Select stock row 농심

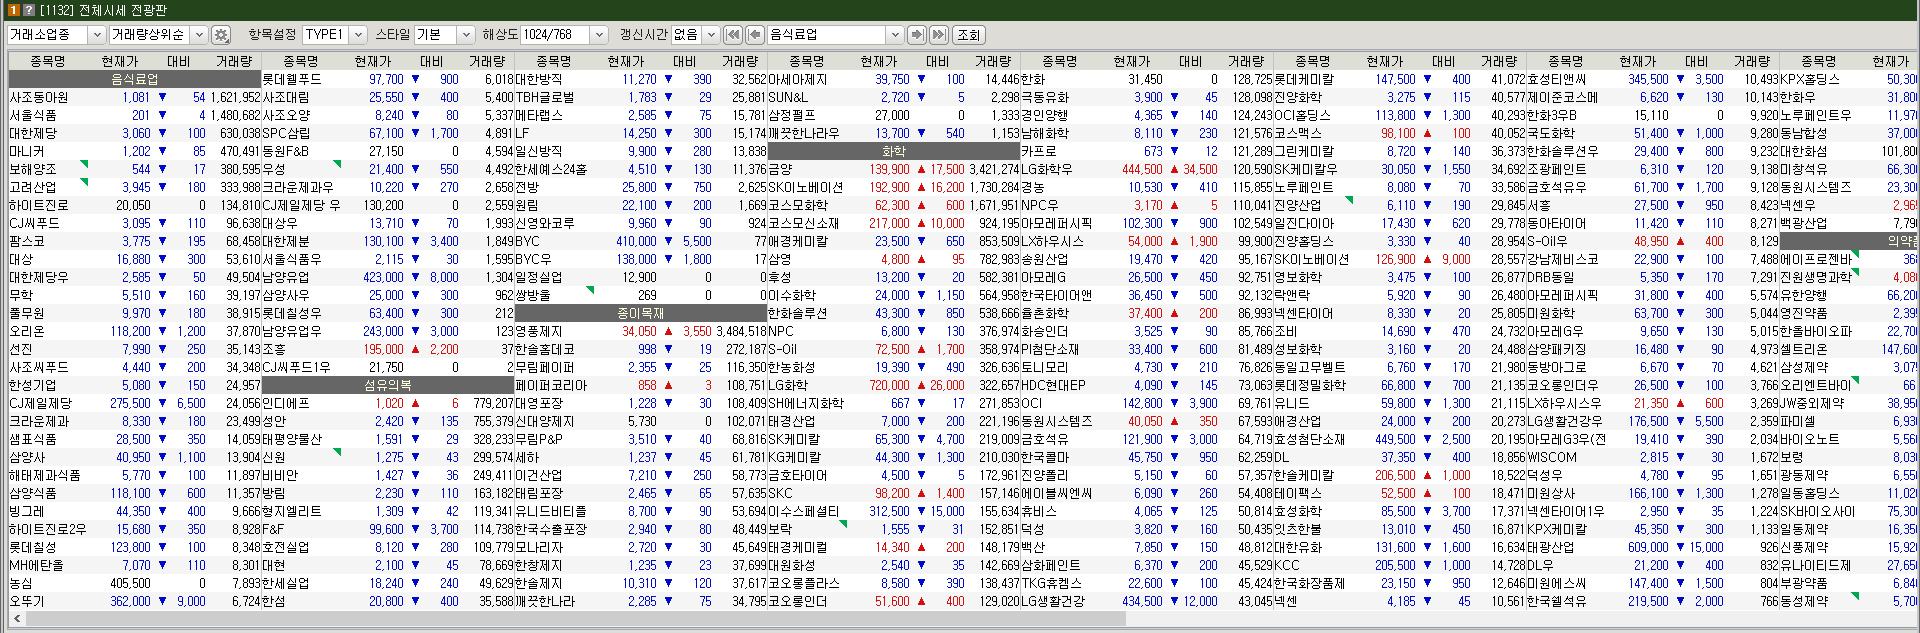tap(135, 583)
